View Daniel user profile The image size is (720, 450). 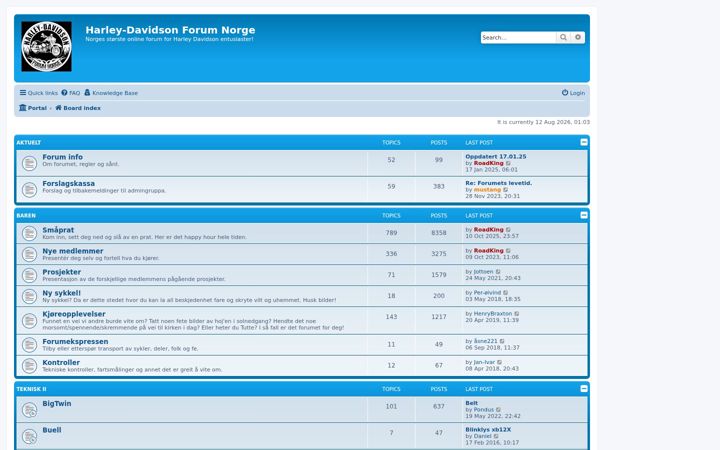[x=483, y=436]
